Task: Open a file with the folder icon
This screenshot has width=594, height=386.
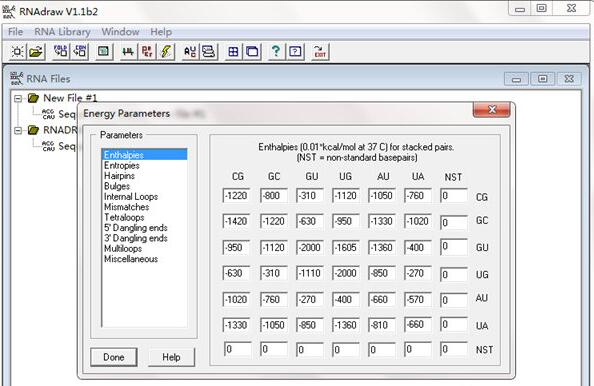Action: 36,52
